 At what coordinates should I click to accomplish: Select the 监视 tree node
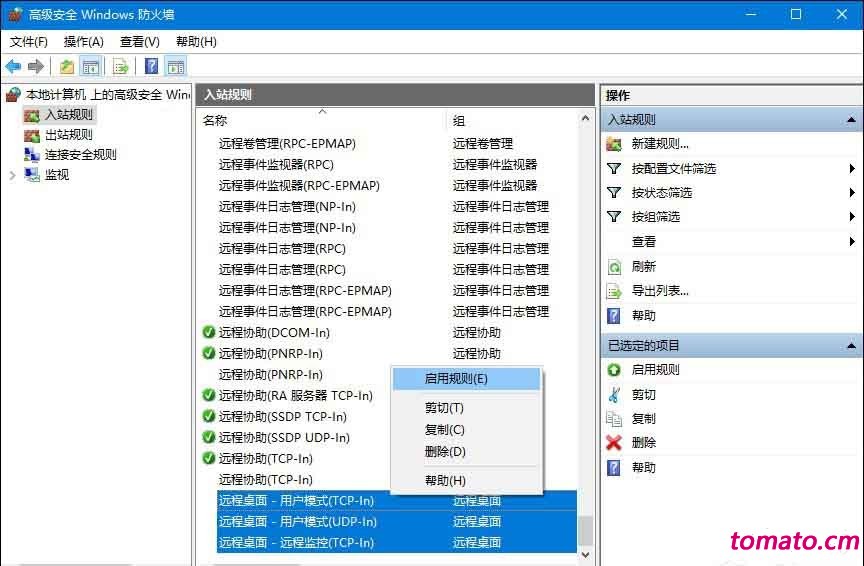pos(57,175)
